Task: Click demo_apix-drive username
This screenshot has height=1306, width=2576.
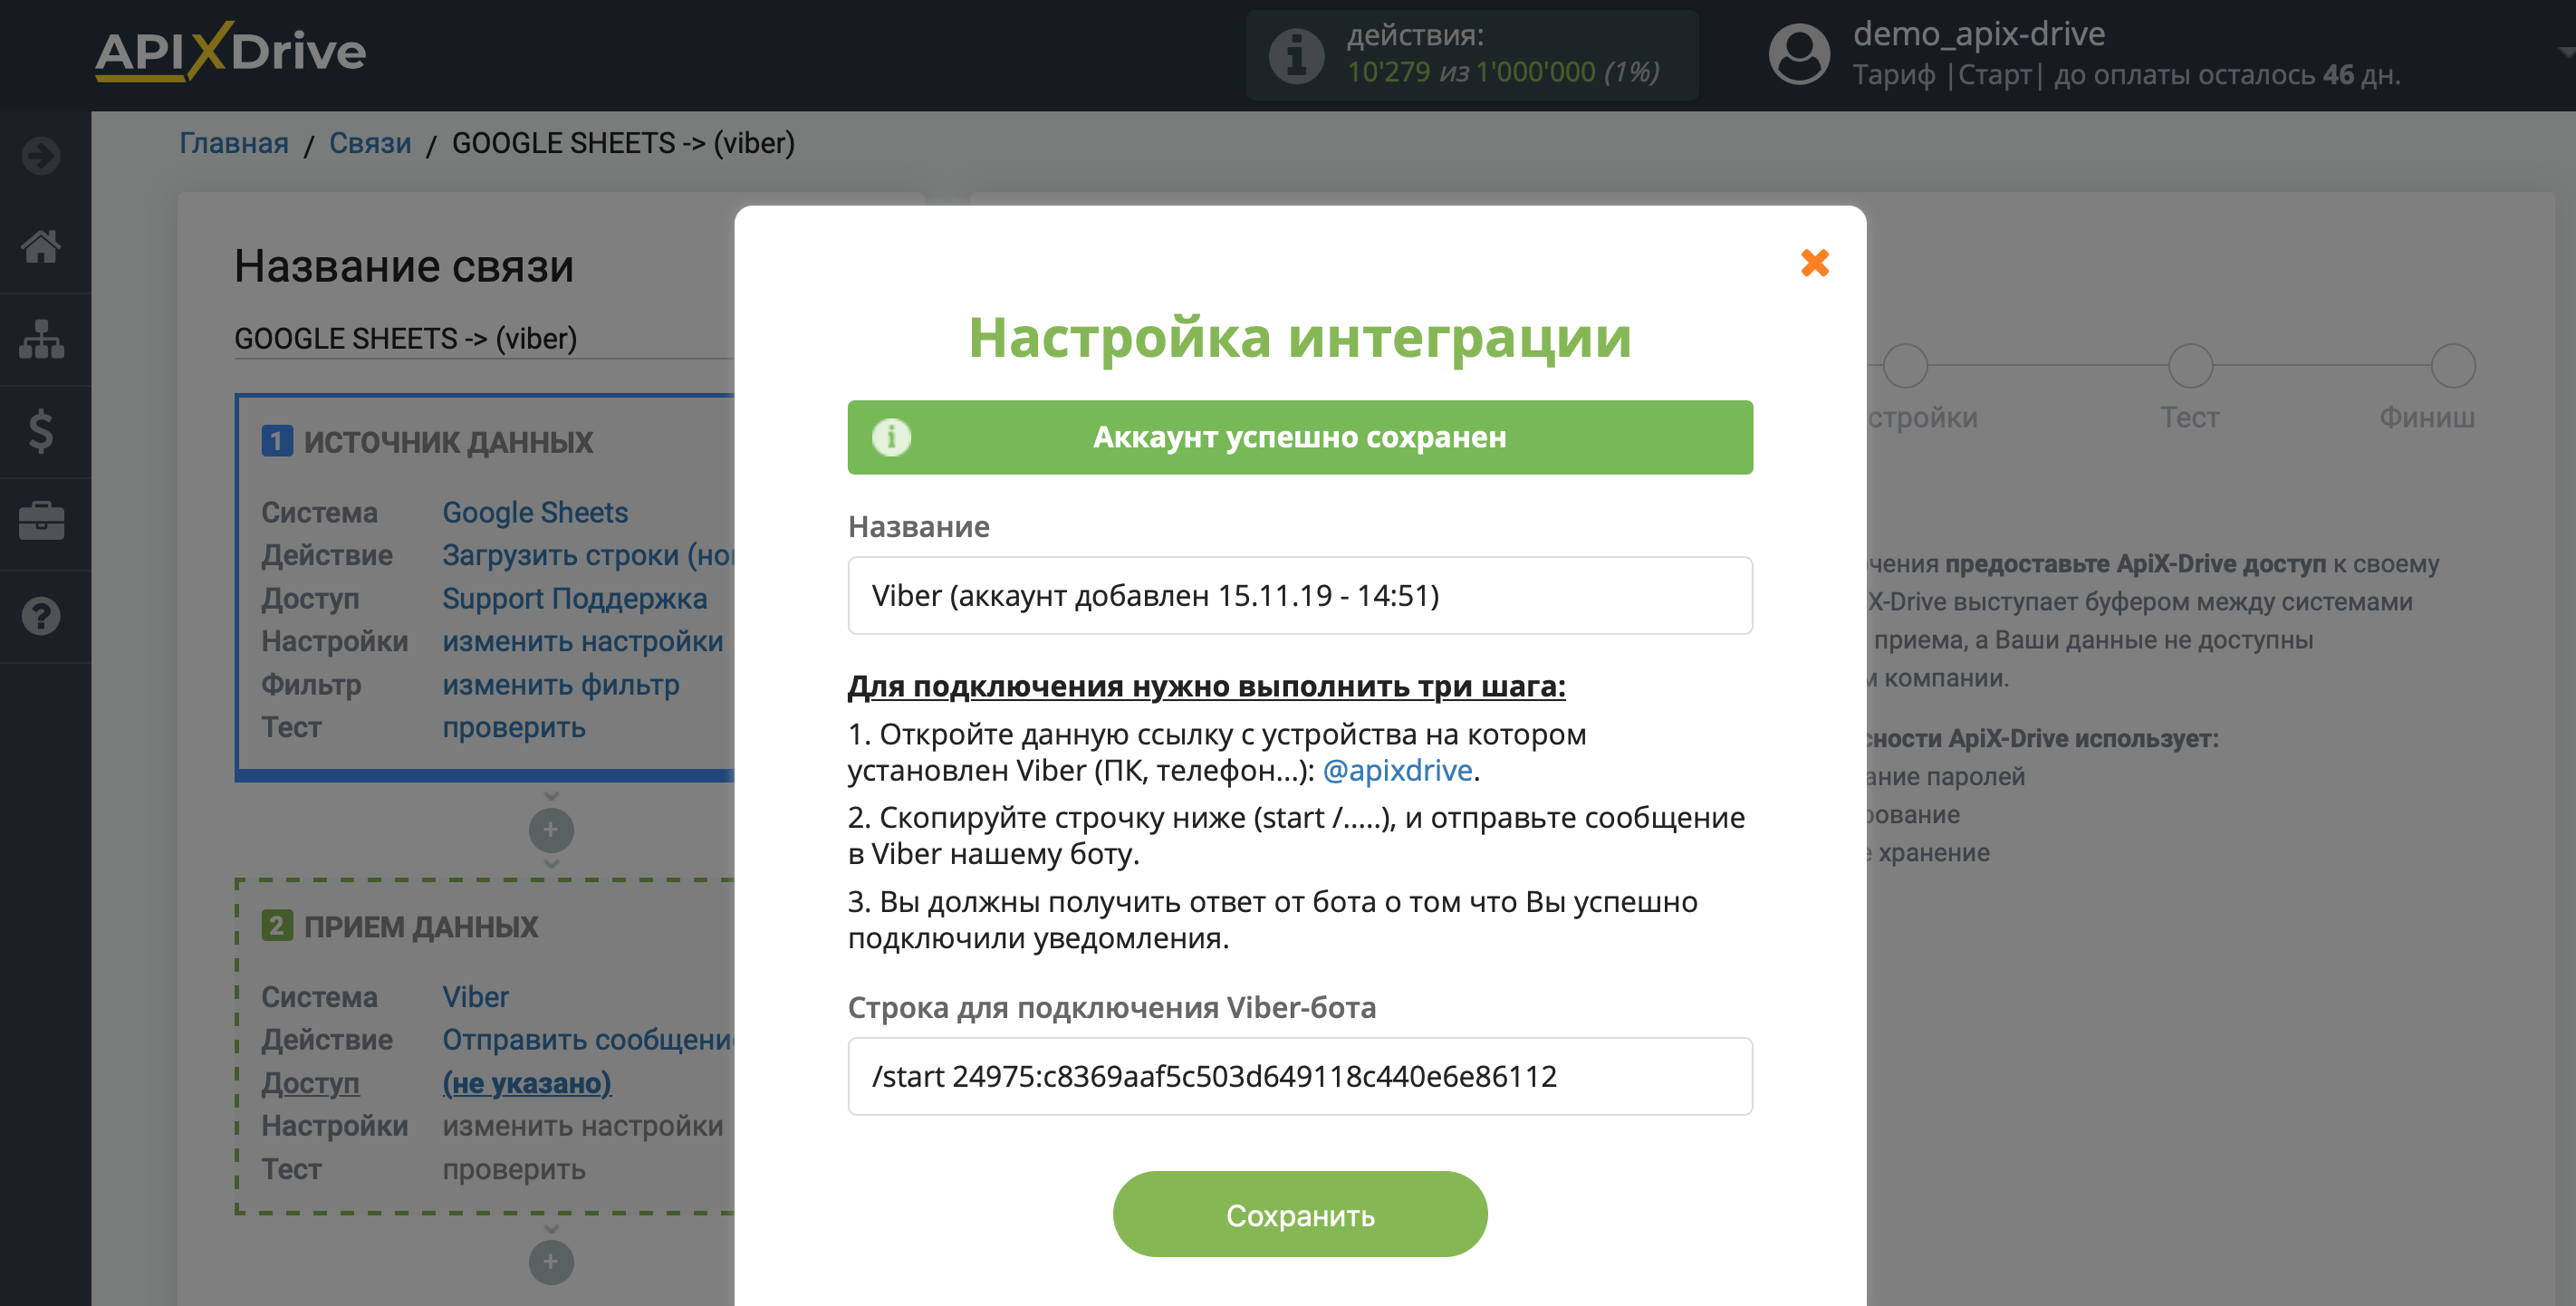Action: point(1979,34)
